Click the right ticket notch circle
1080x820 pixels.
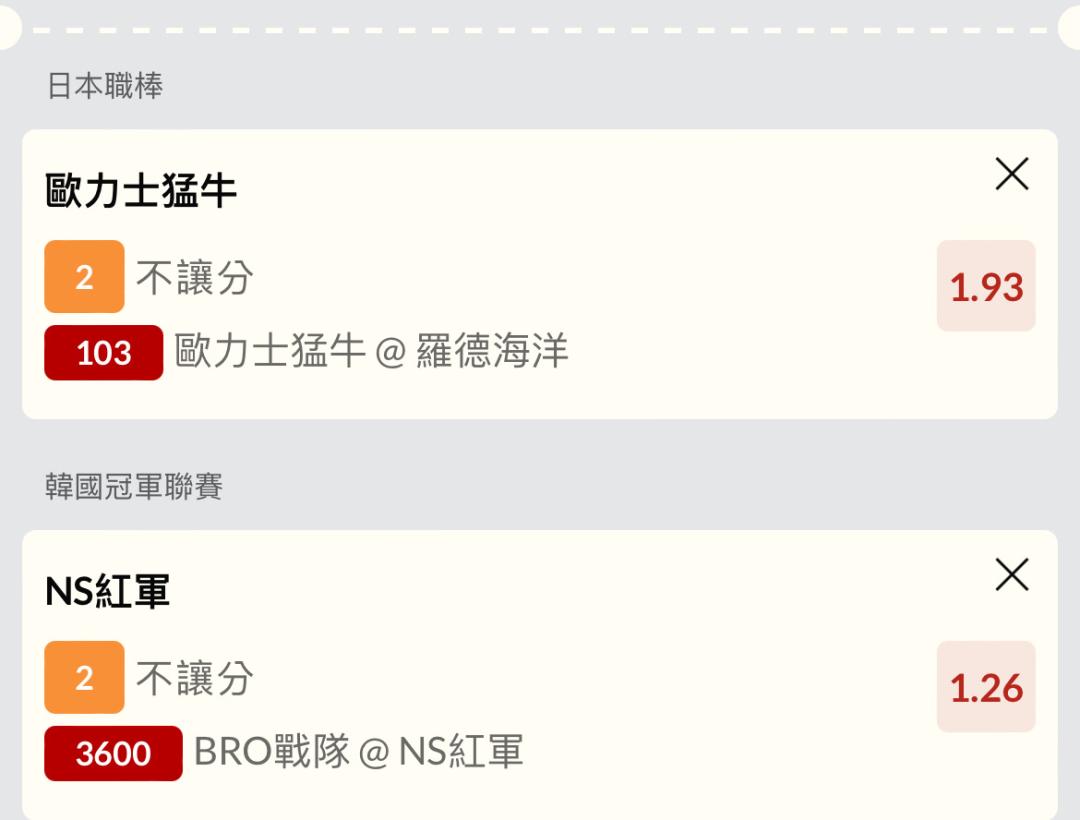point(1071,30)
